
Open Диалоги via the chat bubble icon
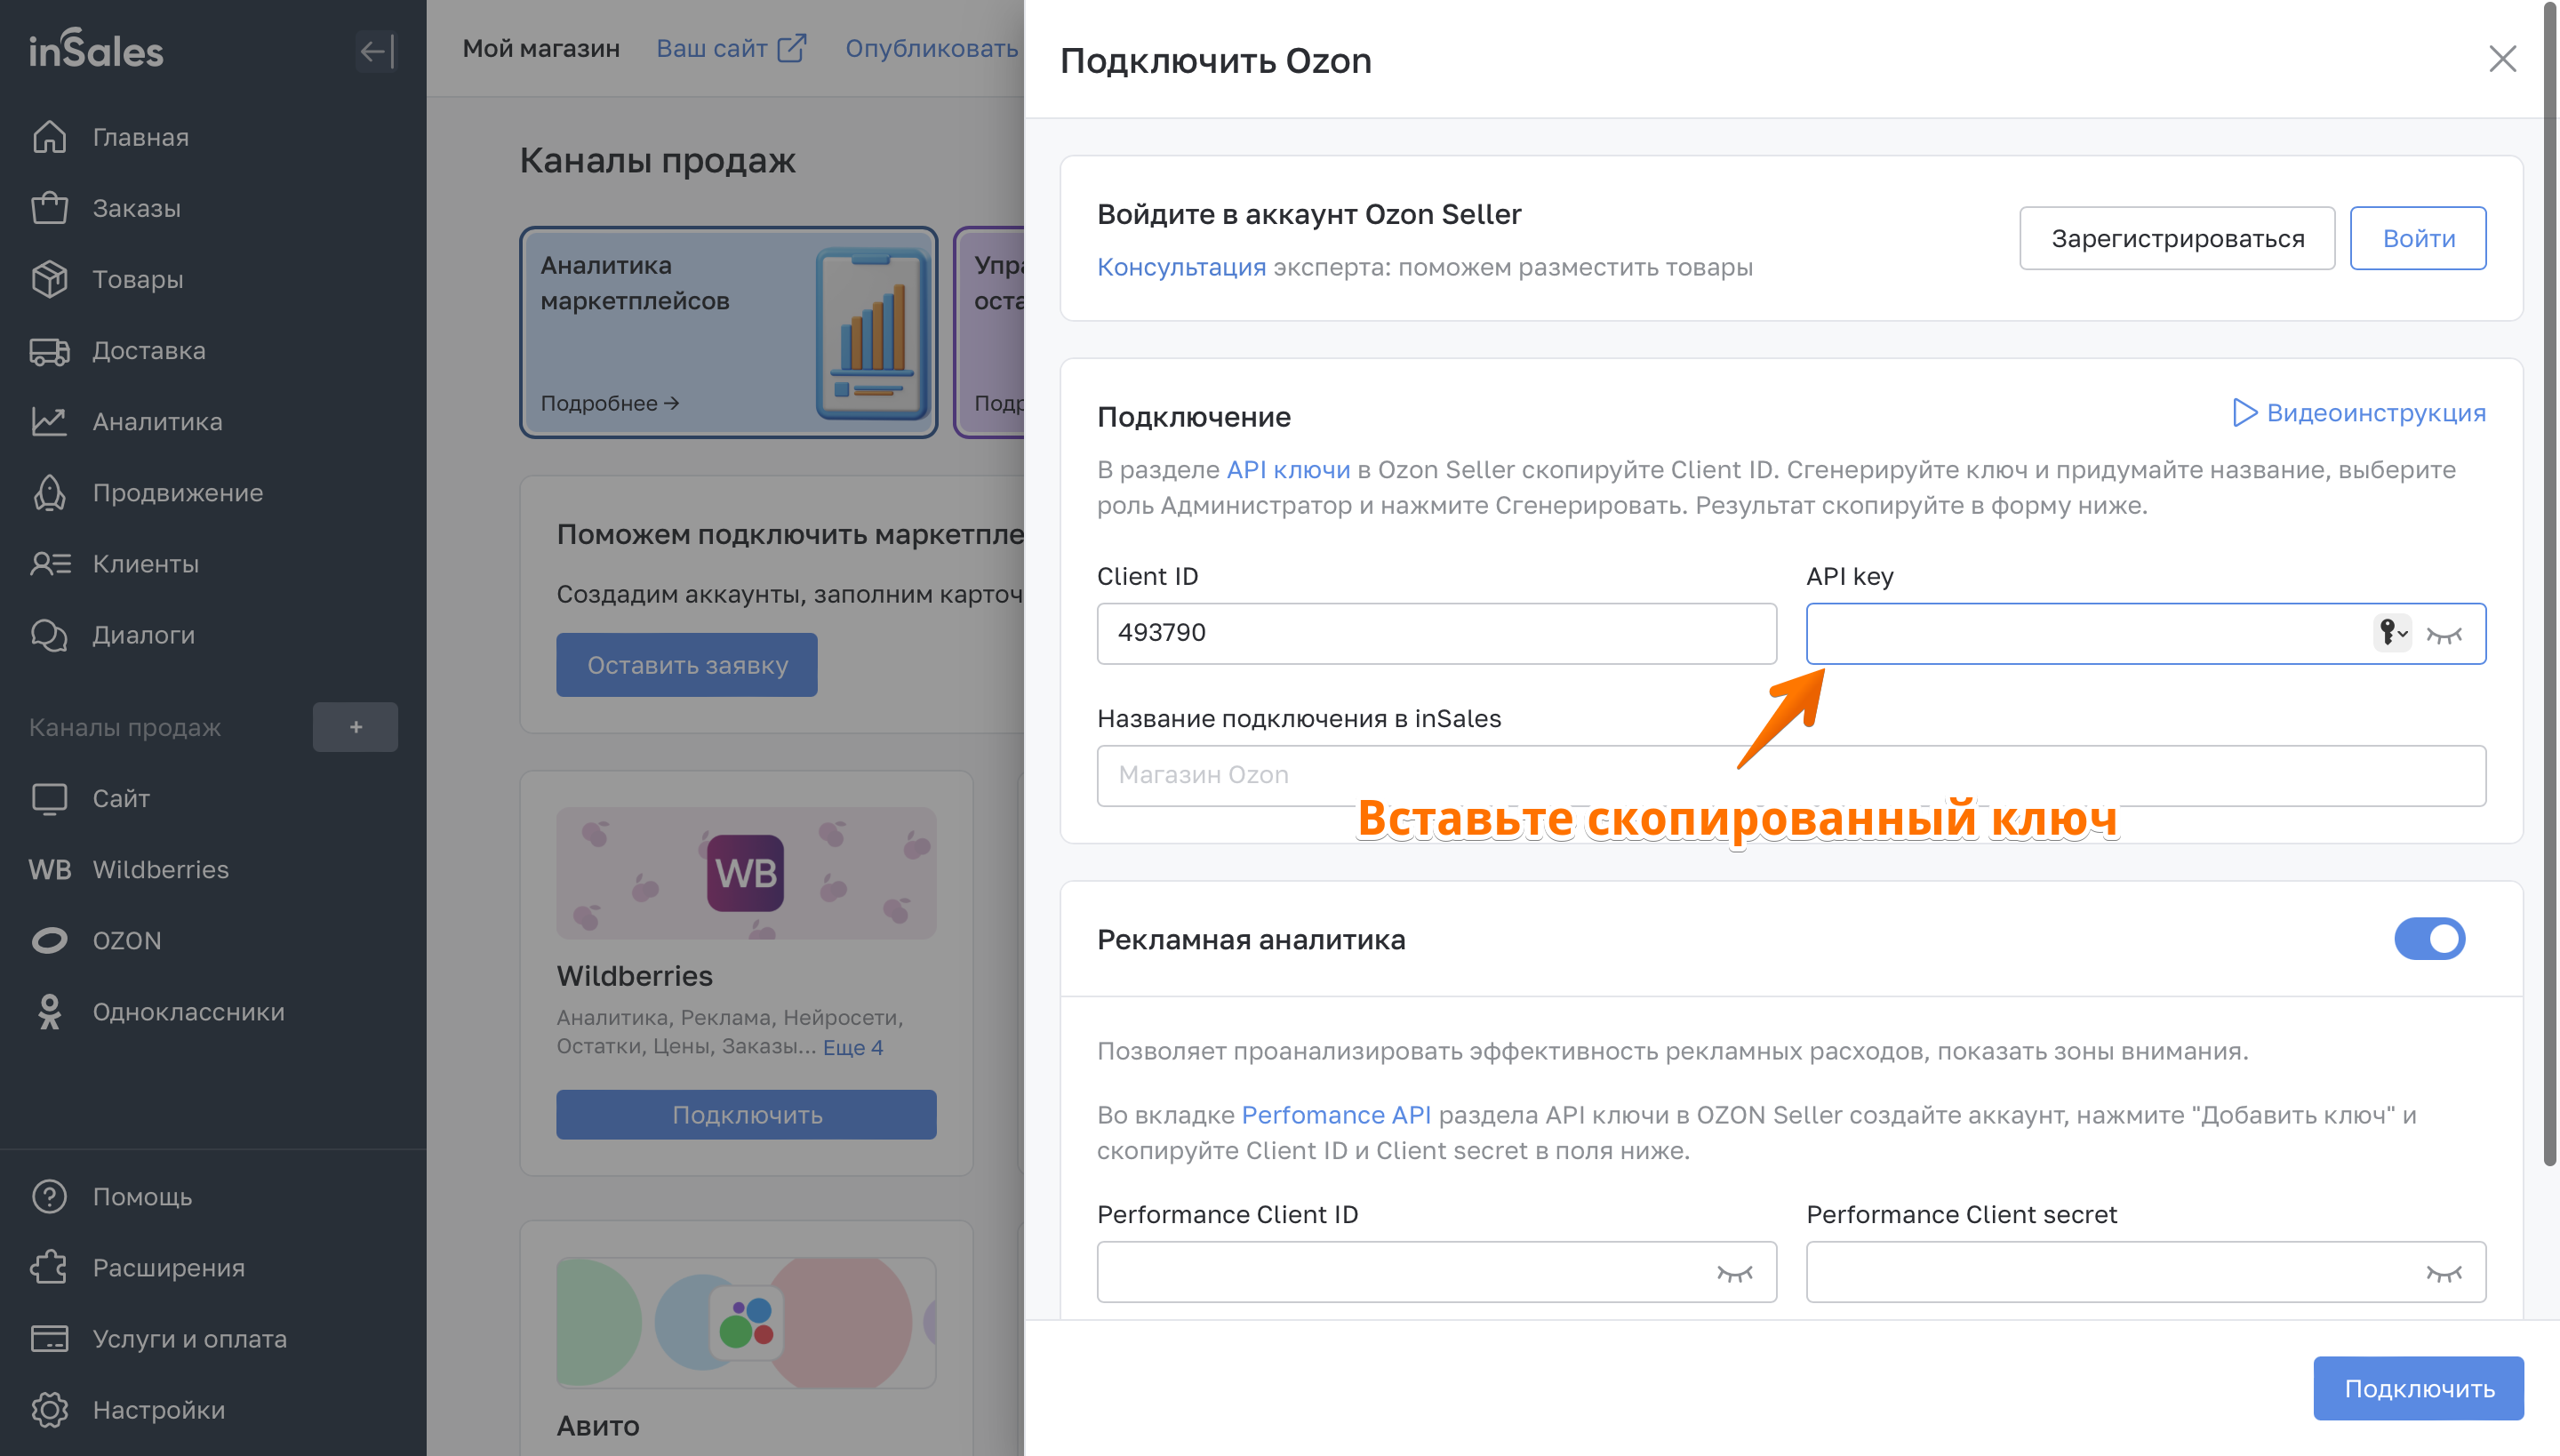[x=49, y=635]
